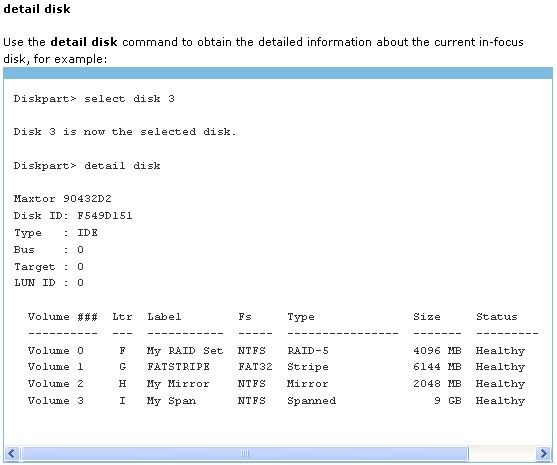Click the 'Stripe' type value
Viewport: 557px width, 465px height.
click(x=308, y=367)
